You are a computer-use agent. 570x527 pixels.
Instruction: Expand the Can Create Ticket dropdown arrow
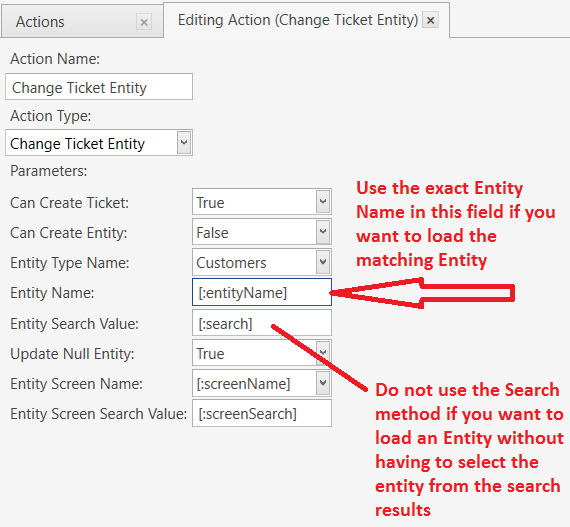click(323, 202)
